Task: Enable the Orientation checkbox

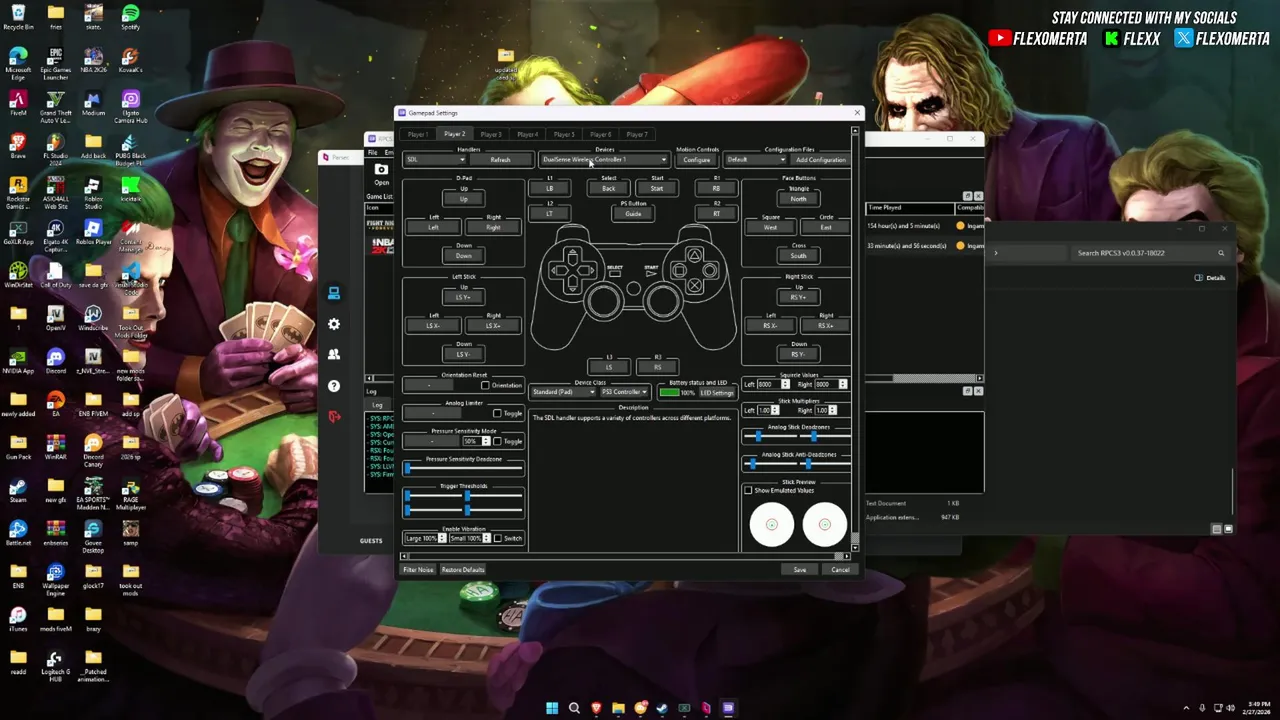Action: 485,385
